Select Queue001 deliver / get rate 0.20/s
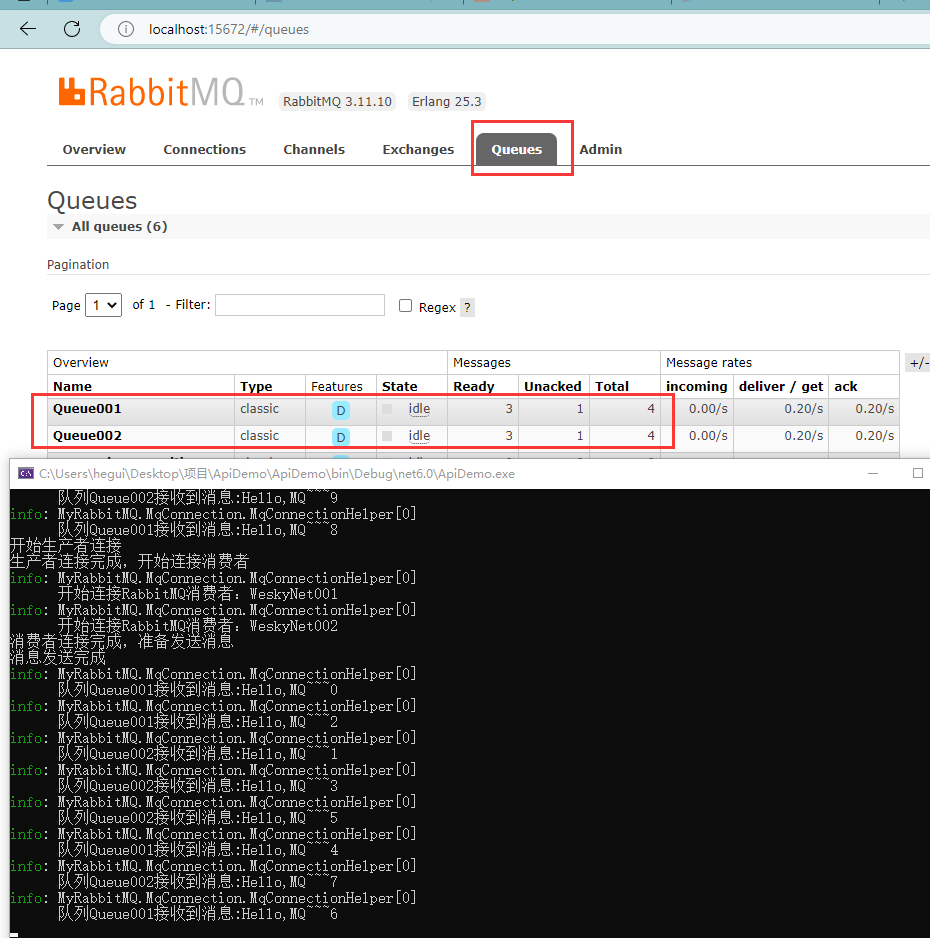This screenshot has height=938, width=930. click(804, 409)
